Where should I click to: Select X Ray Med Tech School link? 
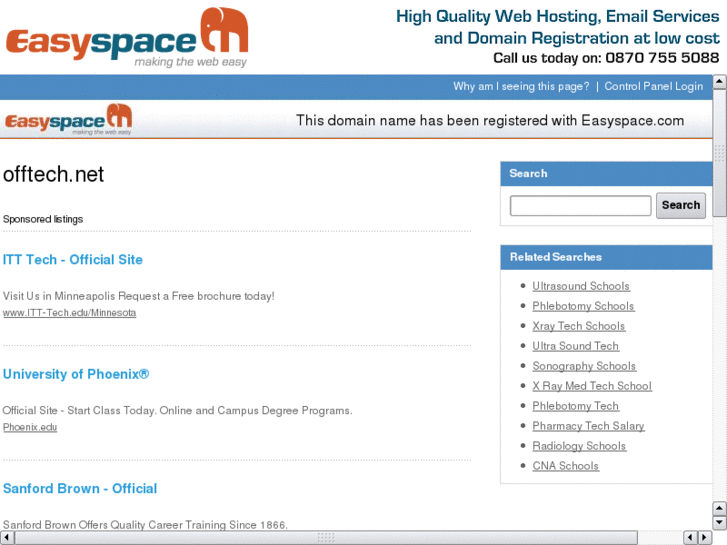(592, 386)
